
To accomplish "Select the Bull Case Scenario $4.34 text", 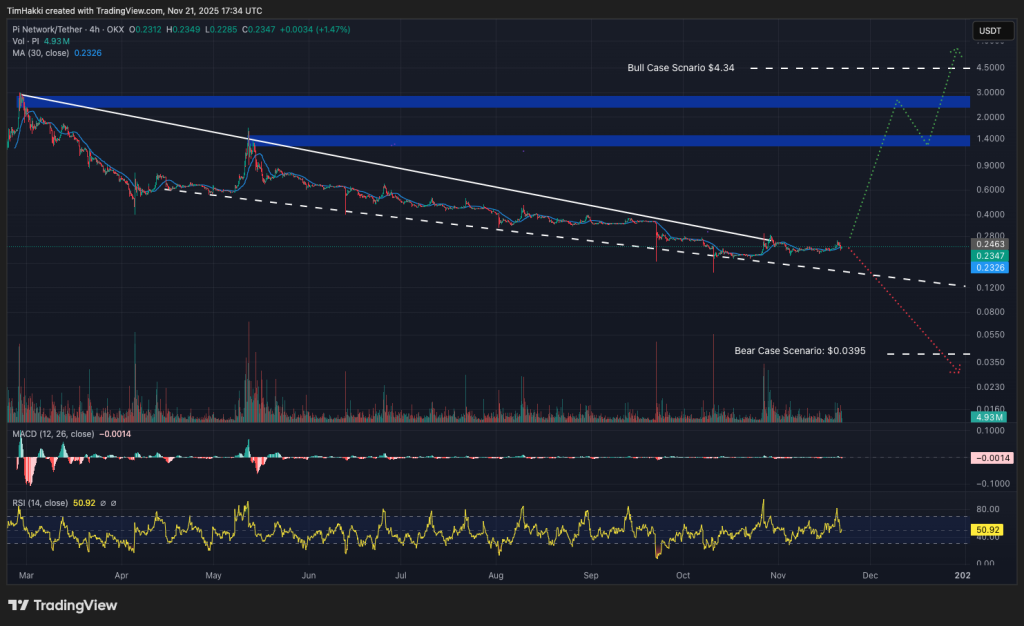I will (679, 68).
